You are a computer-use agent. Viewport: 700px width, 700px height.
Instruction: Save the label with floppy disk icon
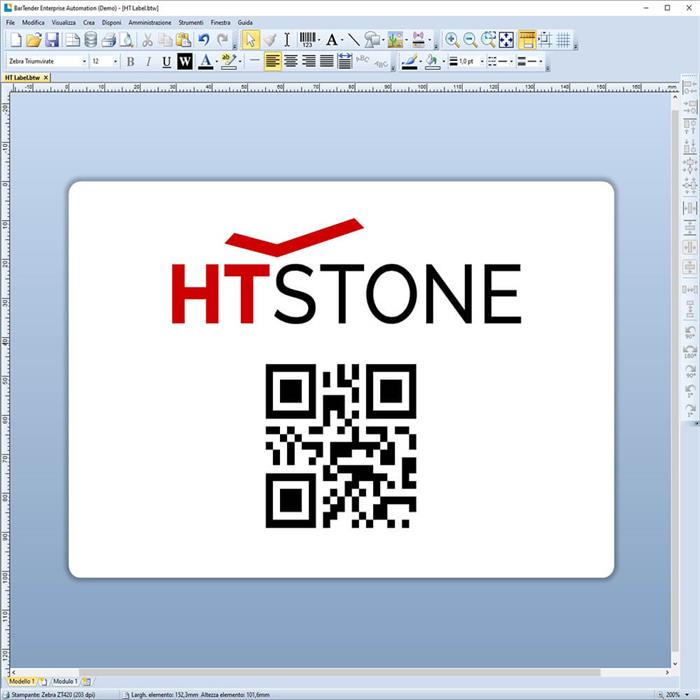click(x=52, y=40)
